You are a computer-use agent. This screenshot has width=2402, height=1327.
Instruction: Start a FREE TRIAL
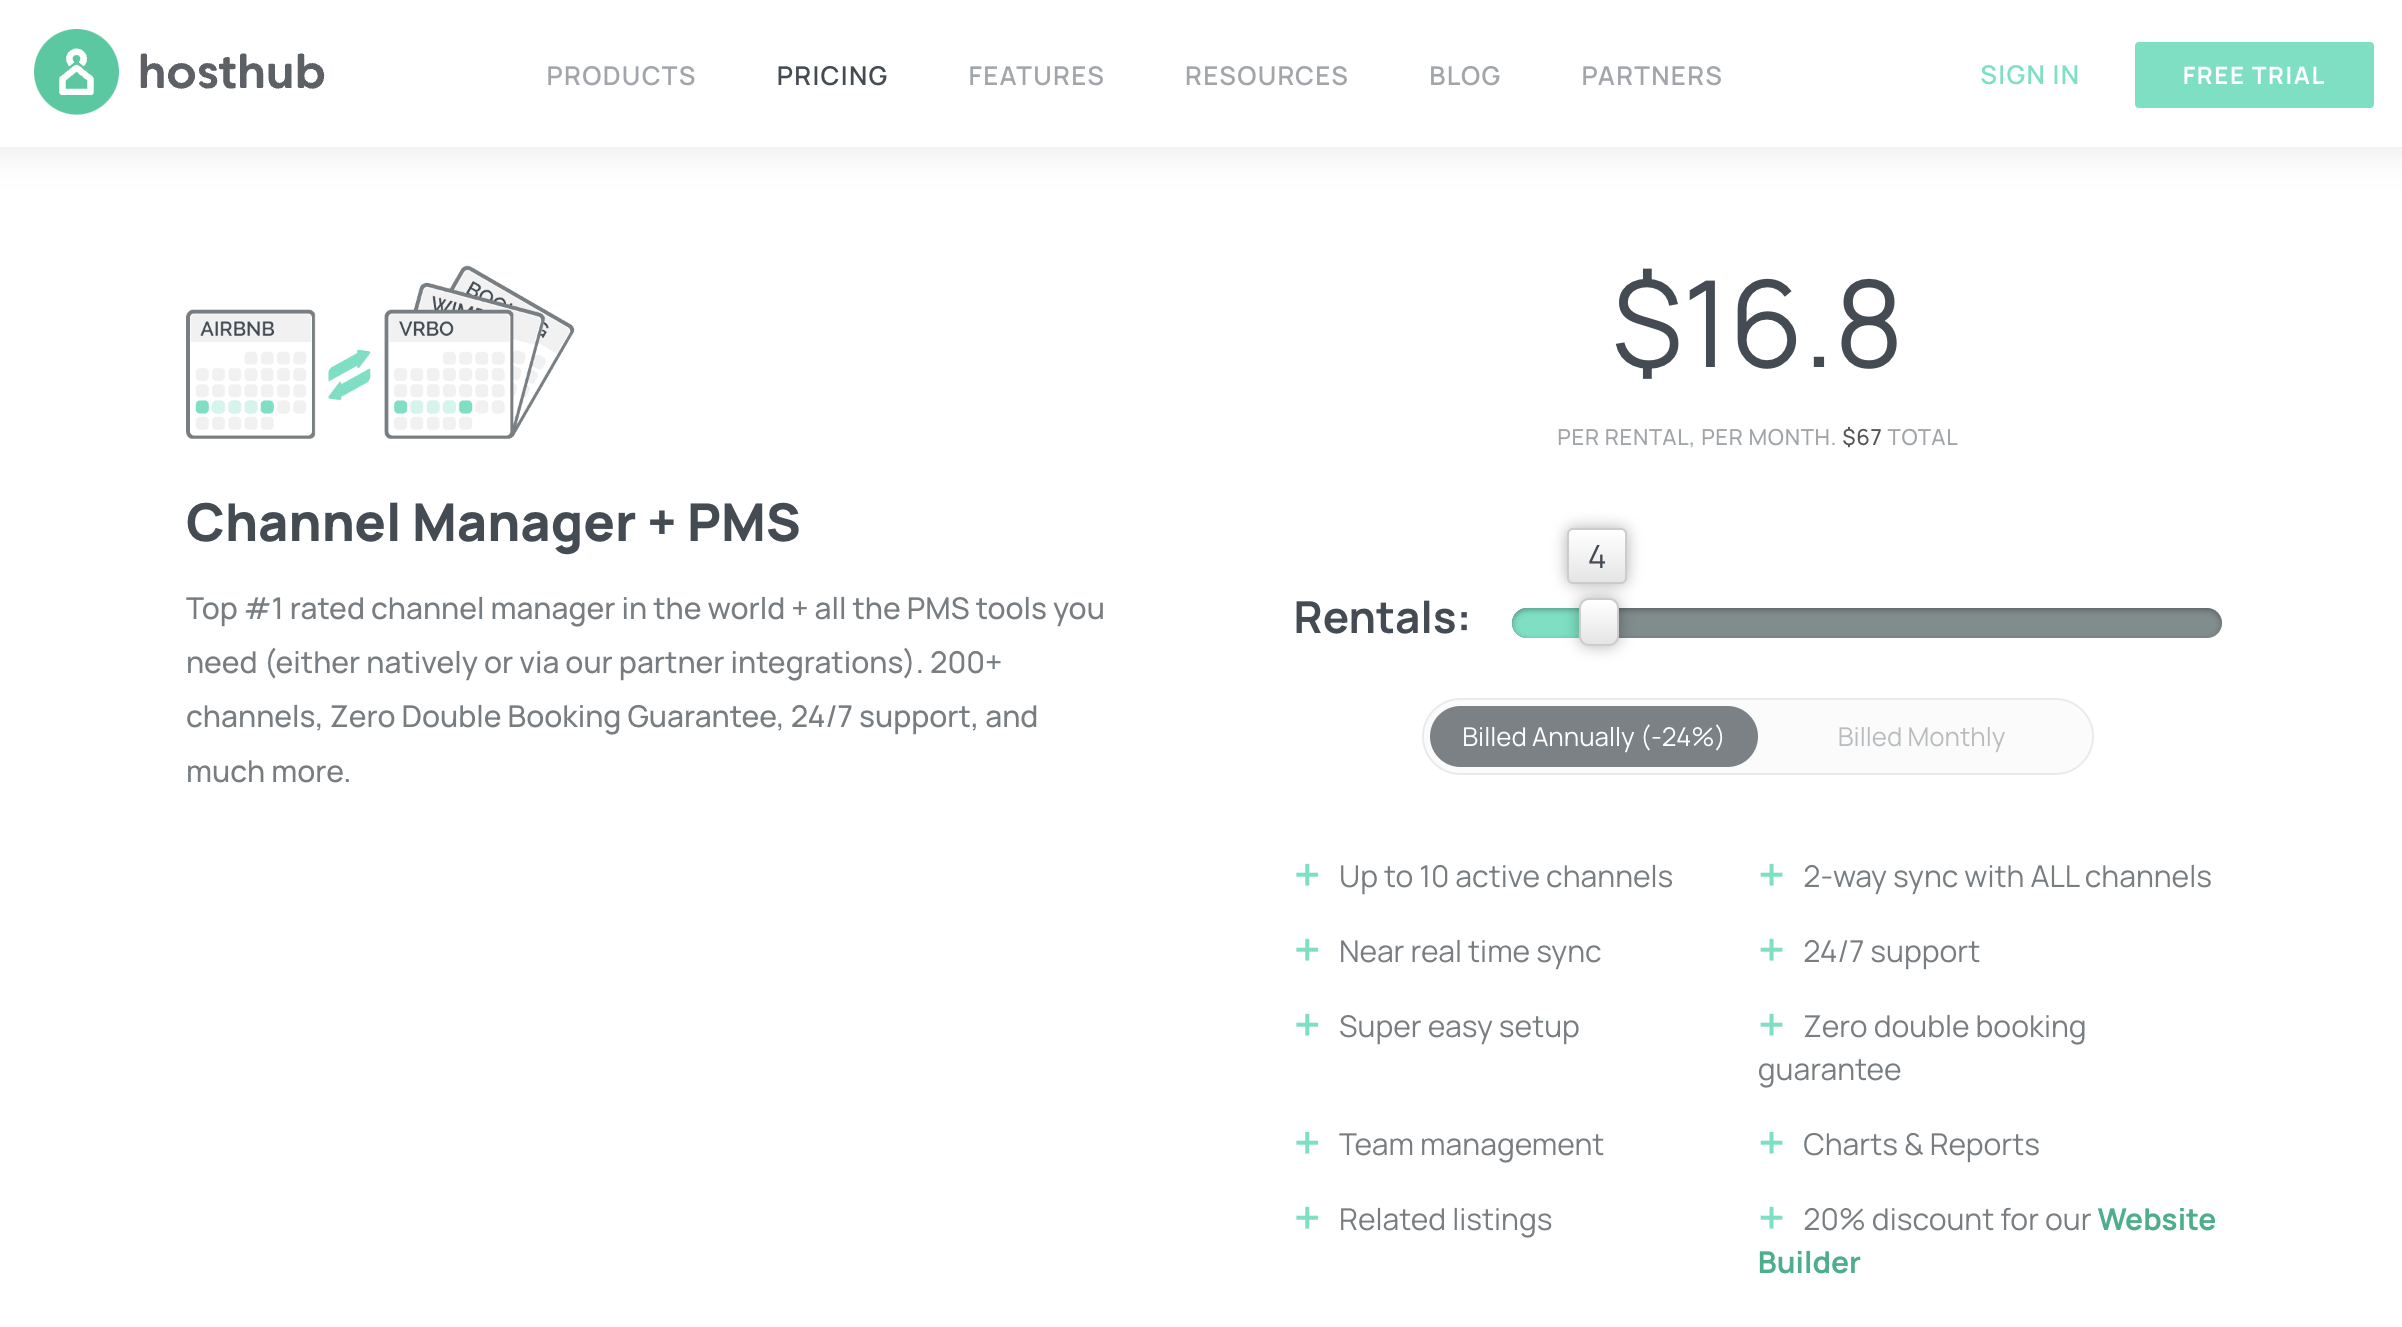point(2254,74)
